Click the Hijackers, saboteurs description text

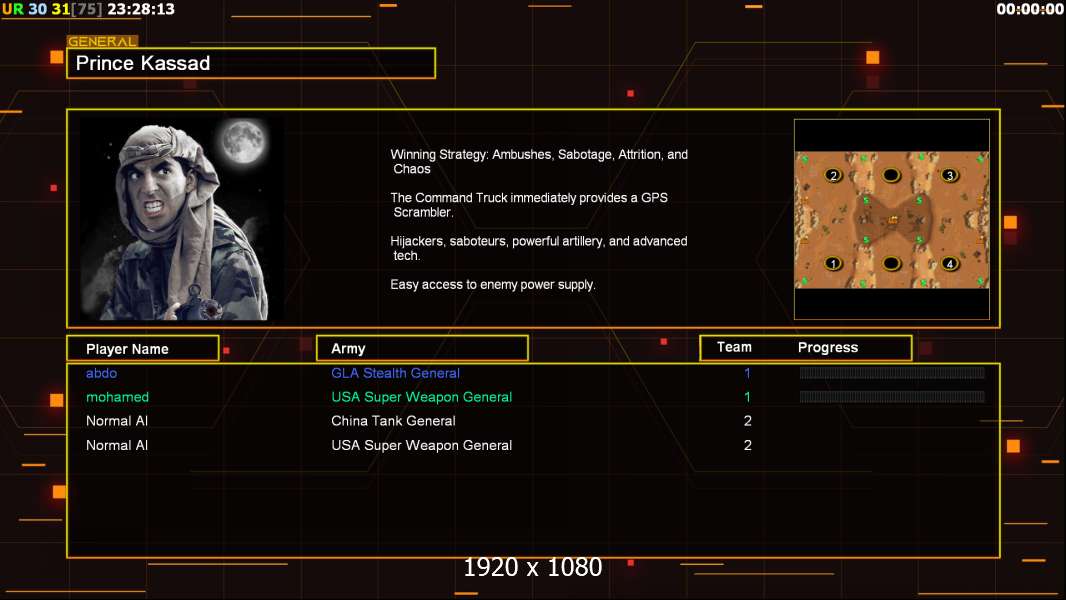coord(538,248)
